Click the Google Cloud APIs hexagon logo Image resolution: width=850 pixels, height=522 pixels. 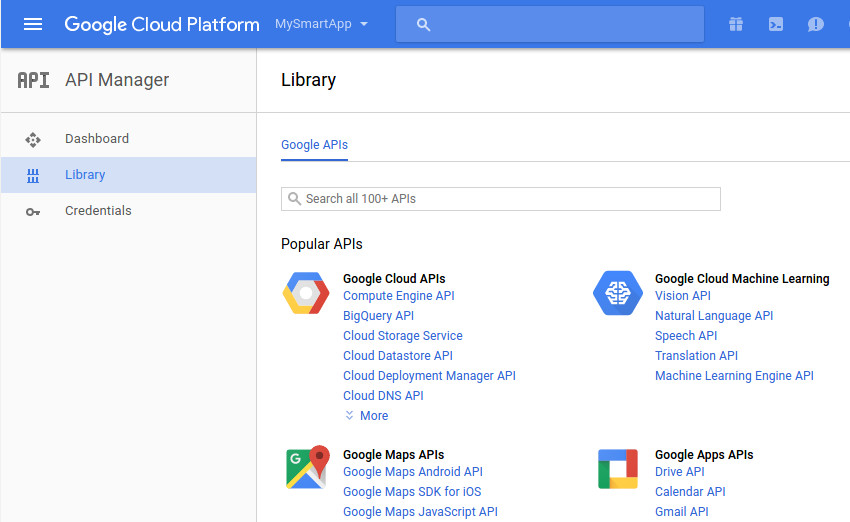coord(306,293)
